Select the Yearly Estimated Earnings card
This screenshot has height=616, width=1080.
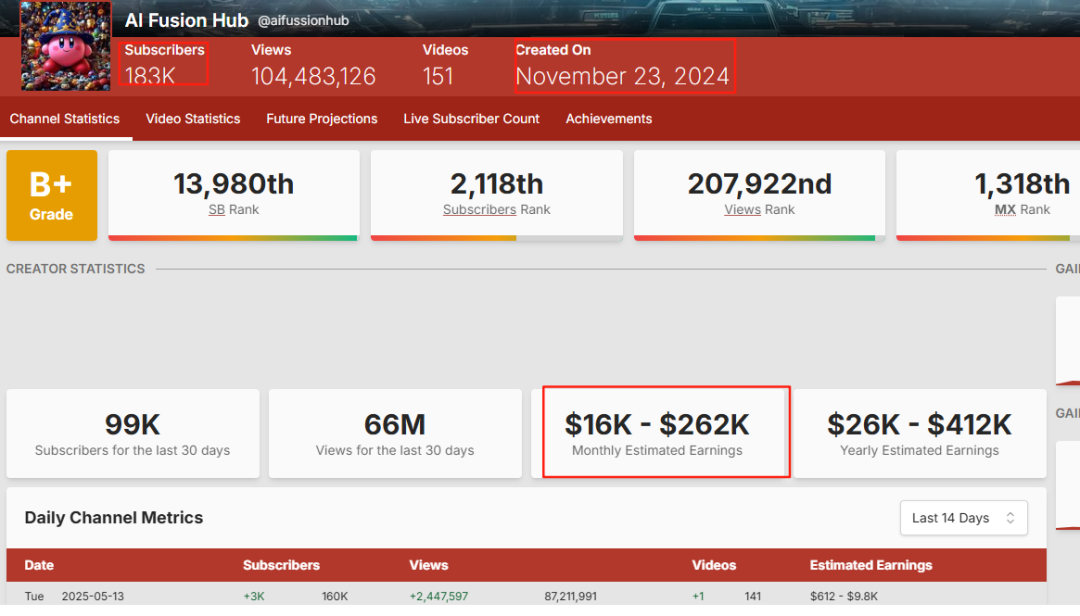pyautogui.click(x=919, y=433)
